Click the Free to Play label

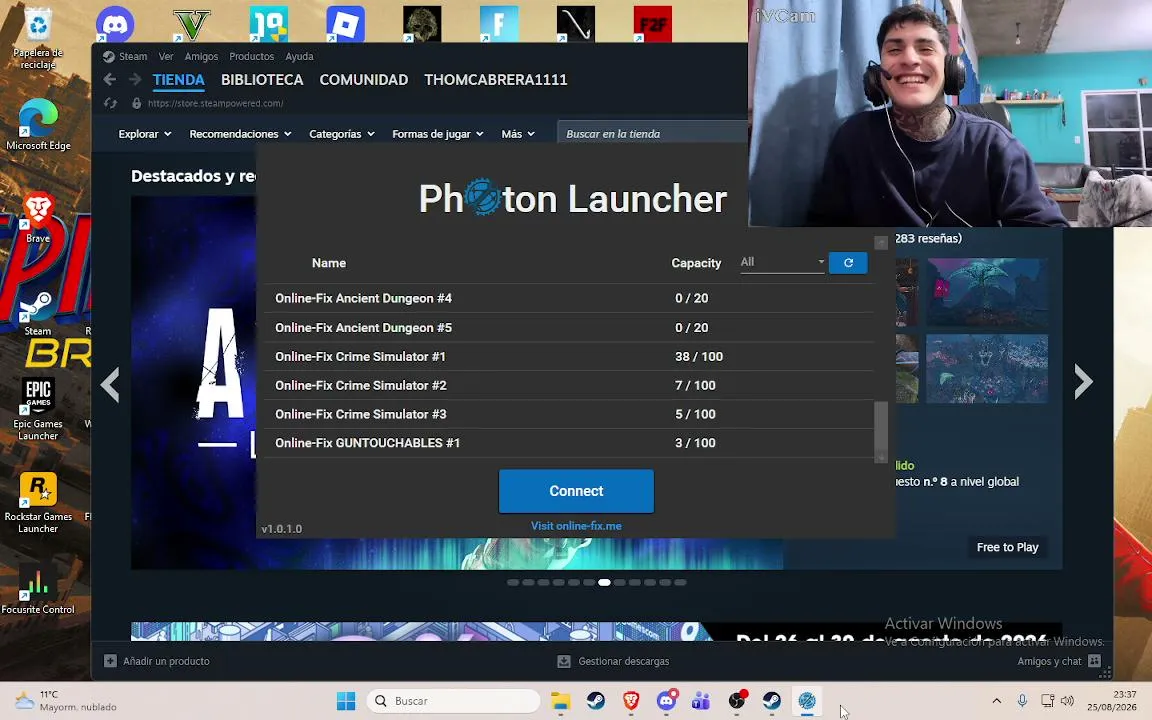coord(1007,547)
